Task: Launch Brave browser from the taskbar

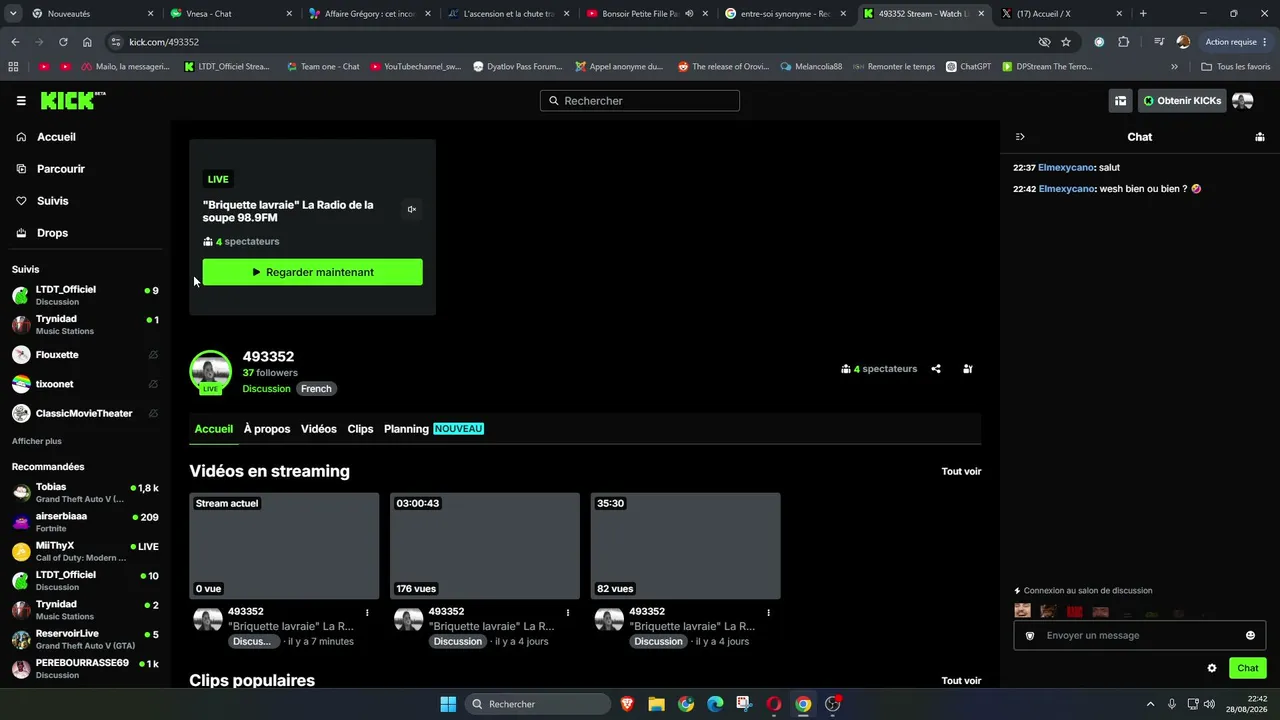Action: click(x=627, y=704)
